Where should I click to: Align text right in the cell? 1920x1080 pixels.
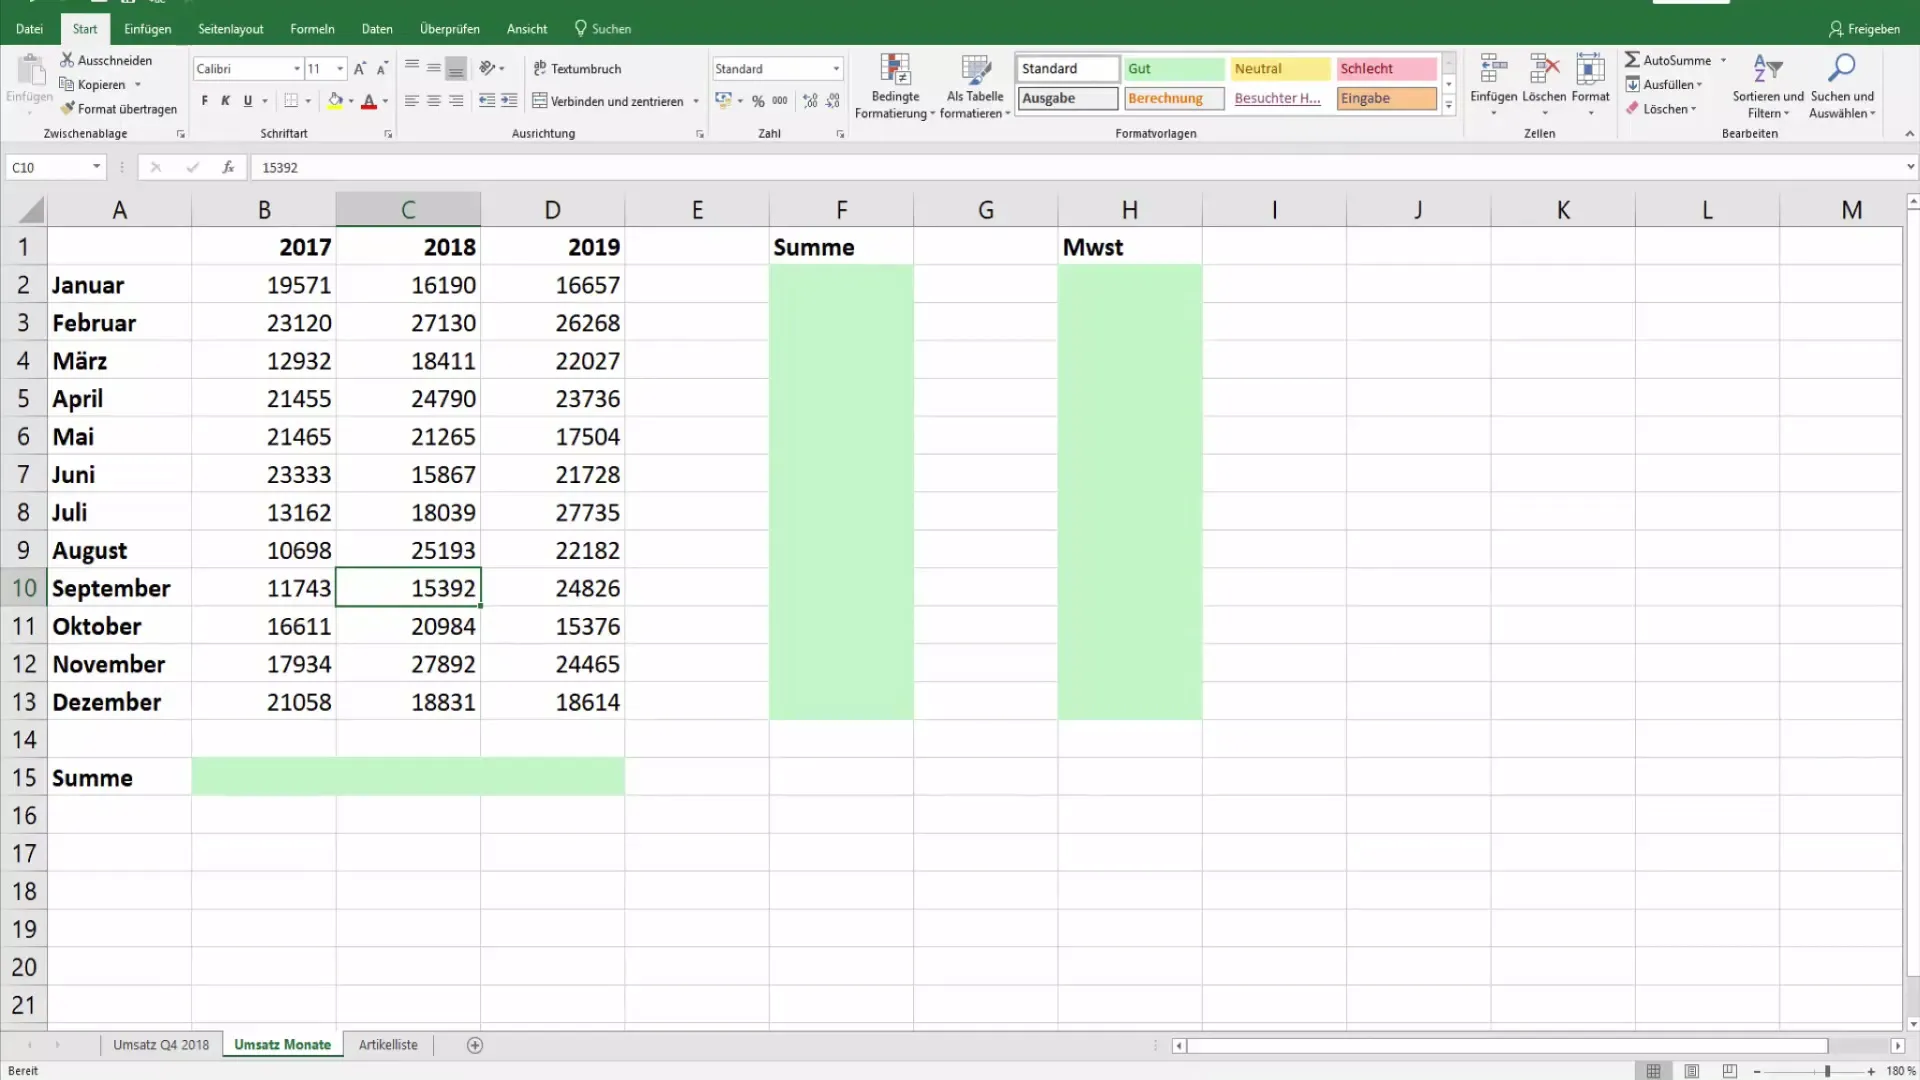click(x=456, y=100)
